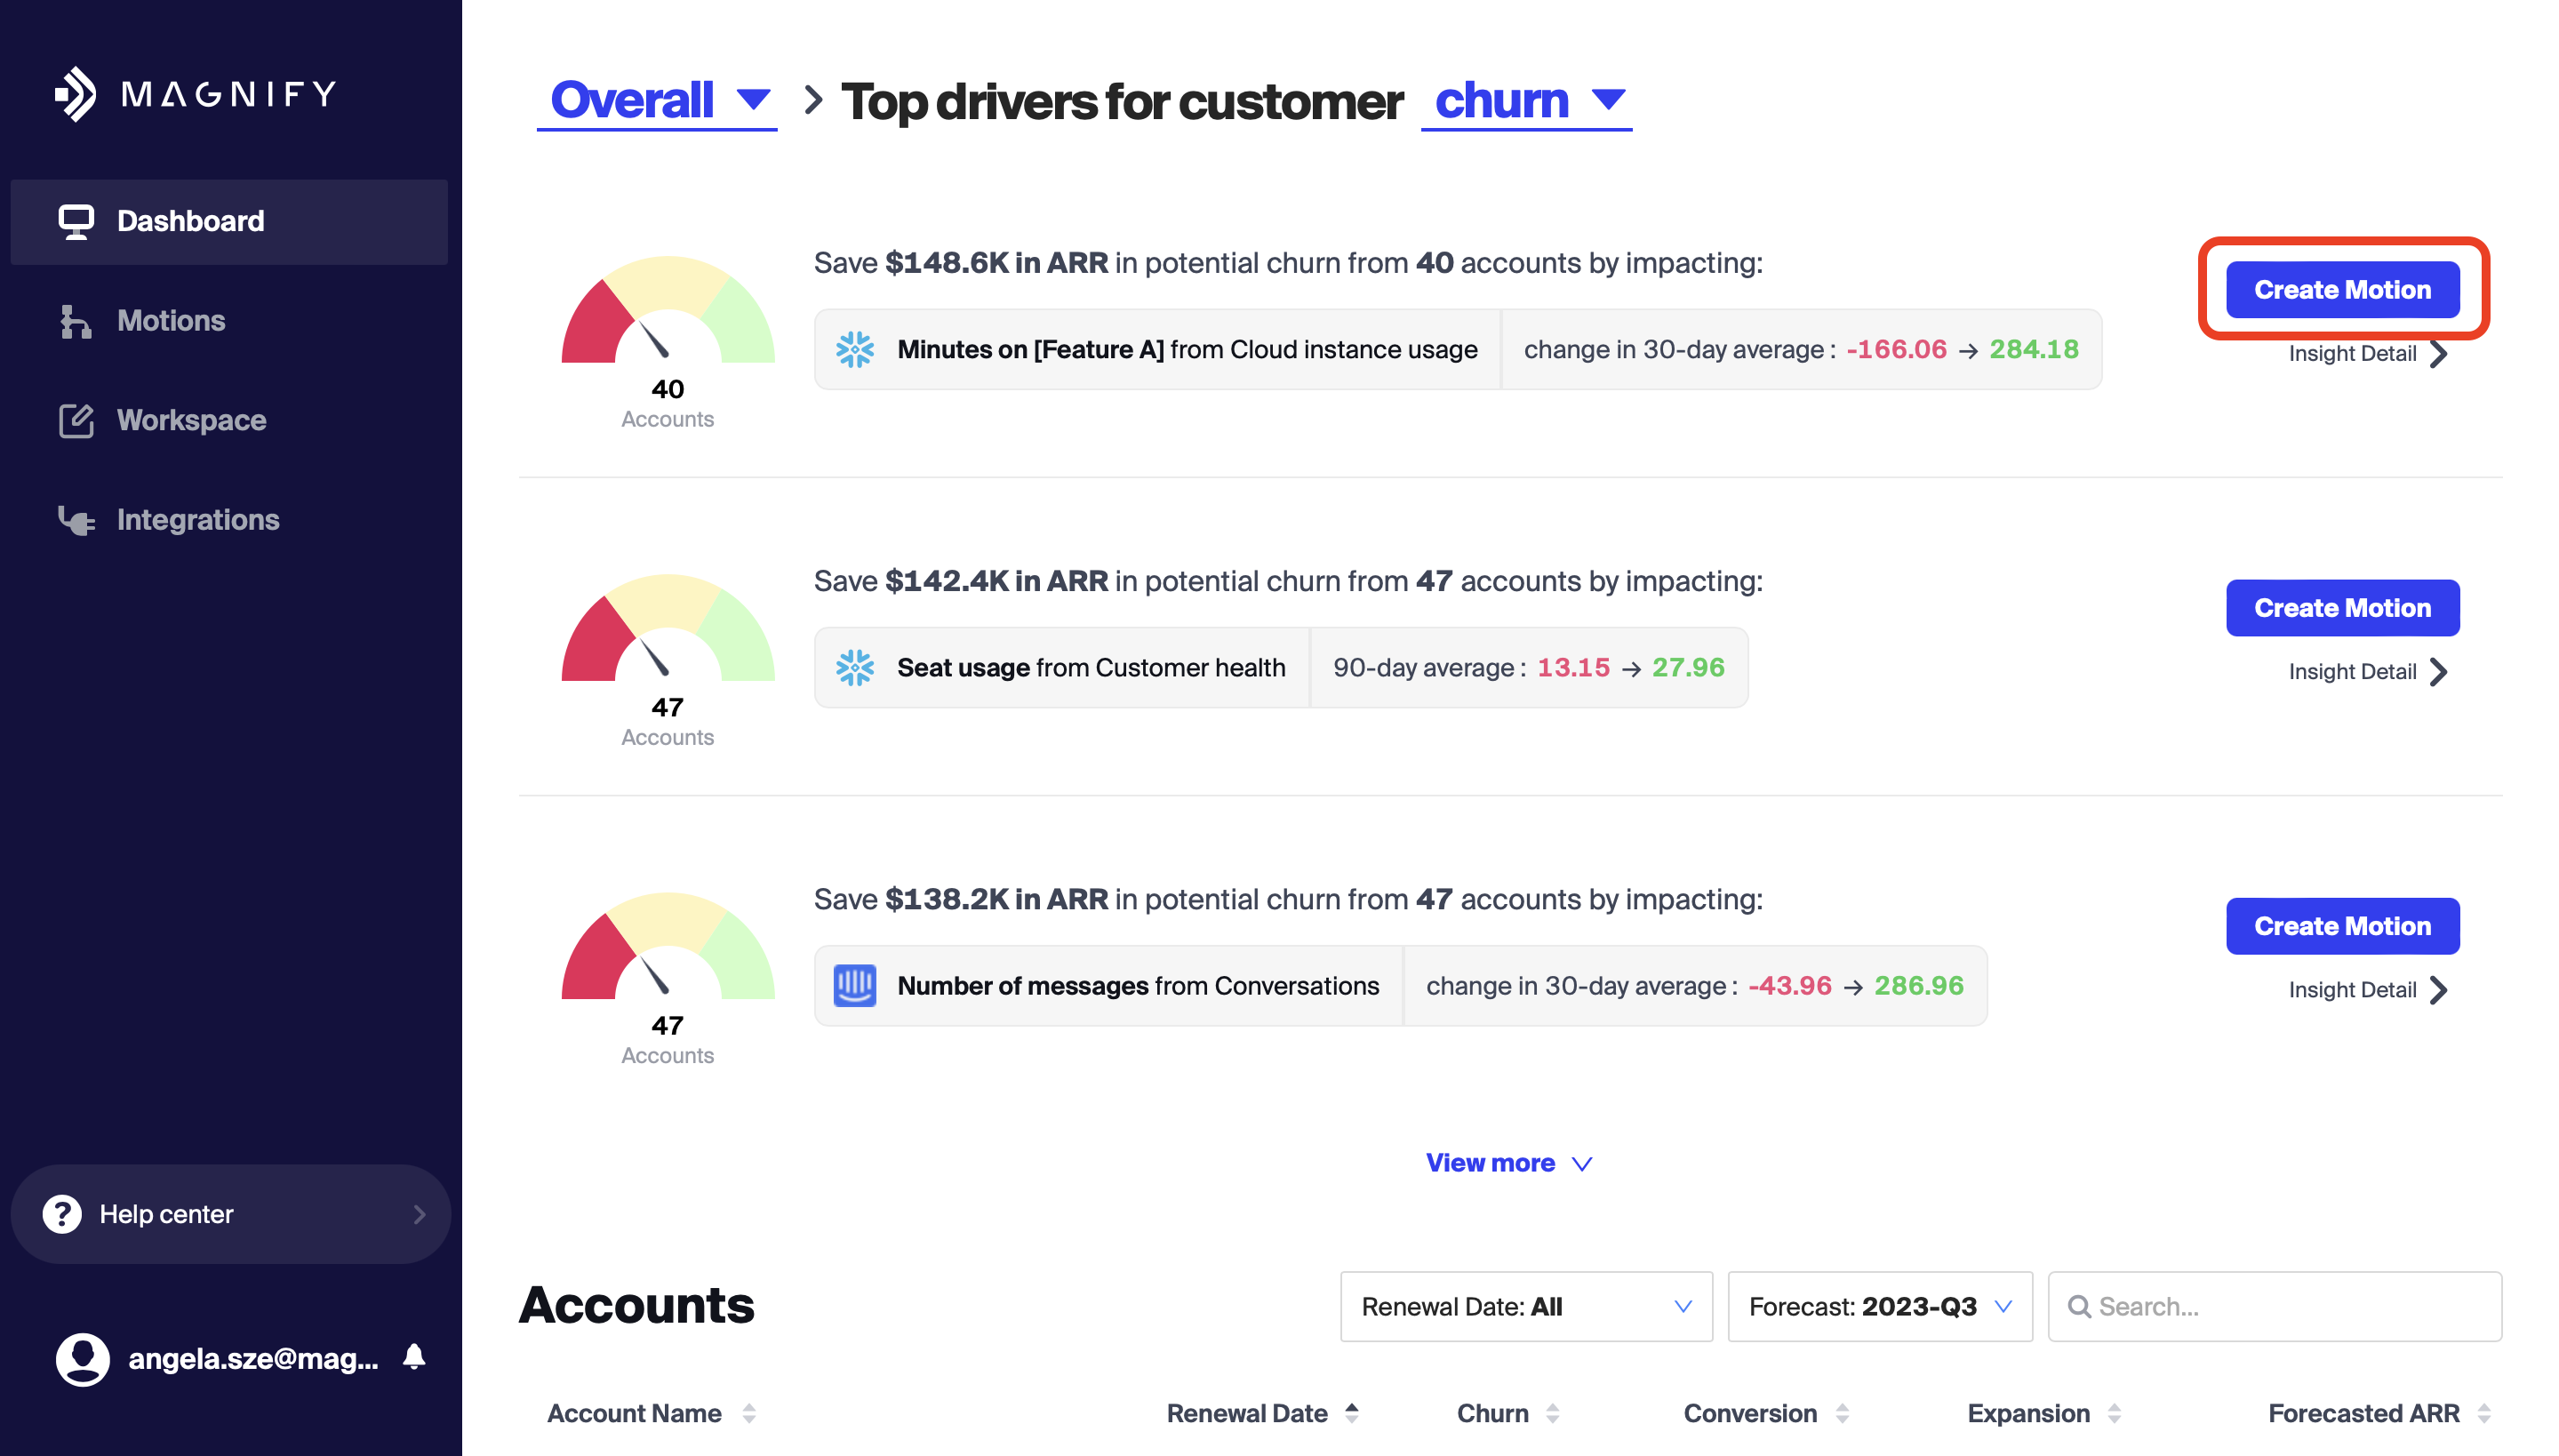Click the Snowflake icon beside Seat usage
Screen dimensions: 2559x1456
(855, 668)
